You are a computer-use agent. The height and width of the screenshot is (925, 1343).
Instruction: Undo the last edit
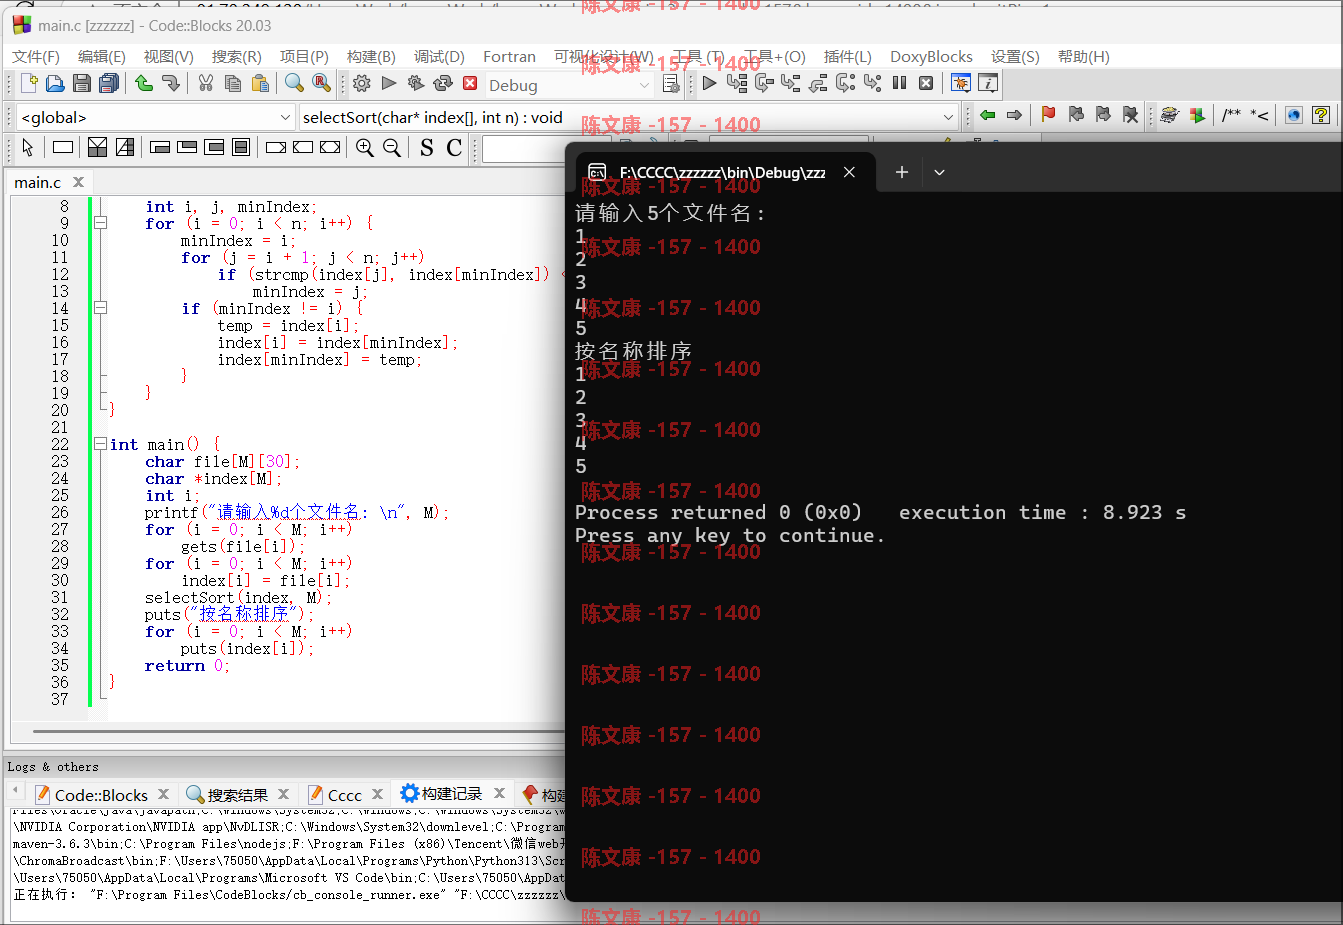tap(144, 83)
